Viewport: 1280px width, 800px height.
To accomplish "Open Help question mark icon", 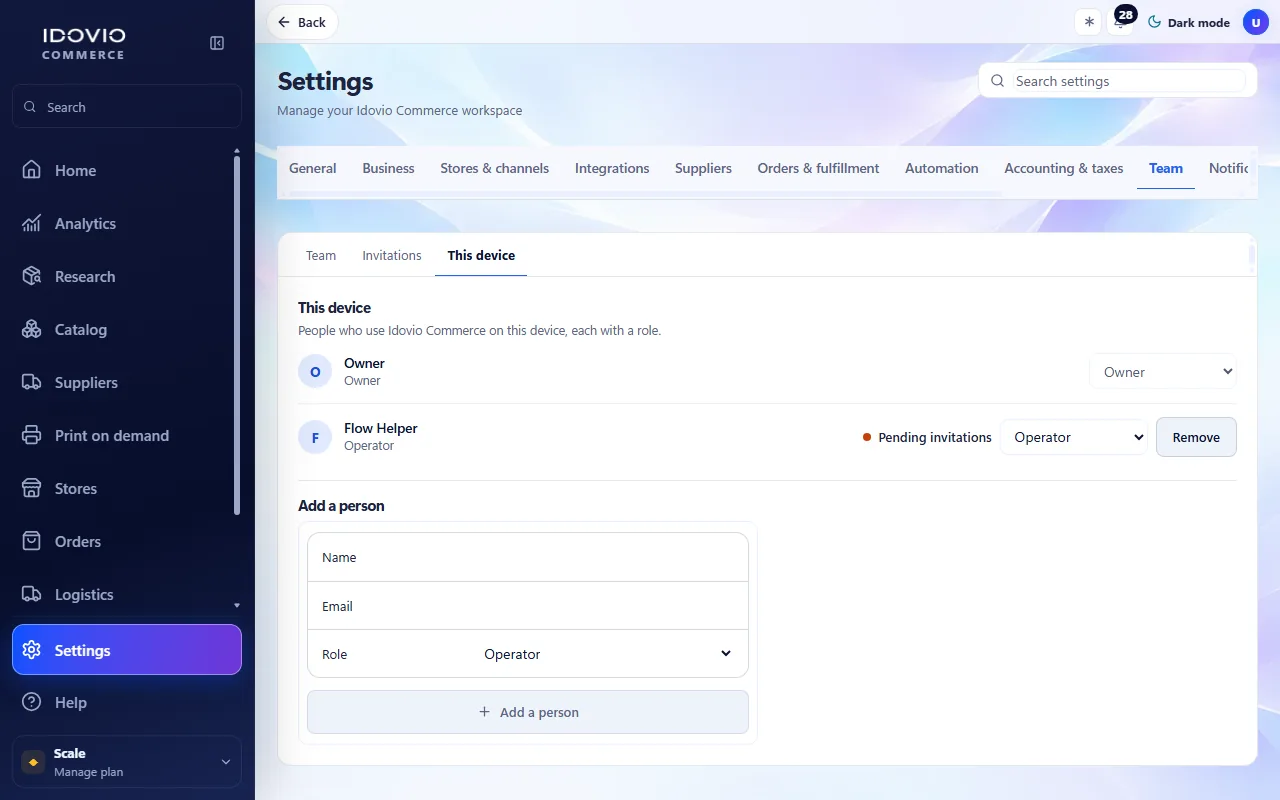I will (32, 702).
